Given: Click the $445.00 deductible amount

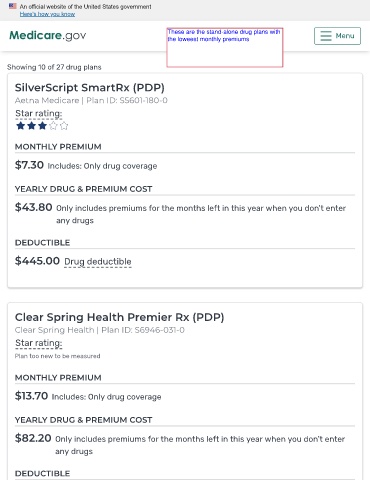Looking at the screenshot, I should pos(37,261).
